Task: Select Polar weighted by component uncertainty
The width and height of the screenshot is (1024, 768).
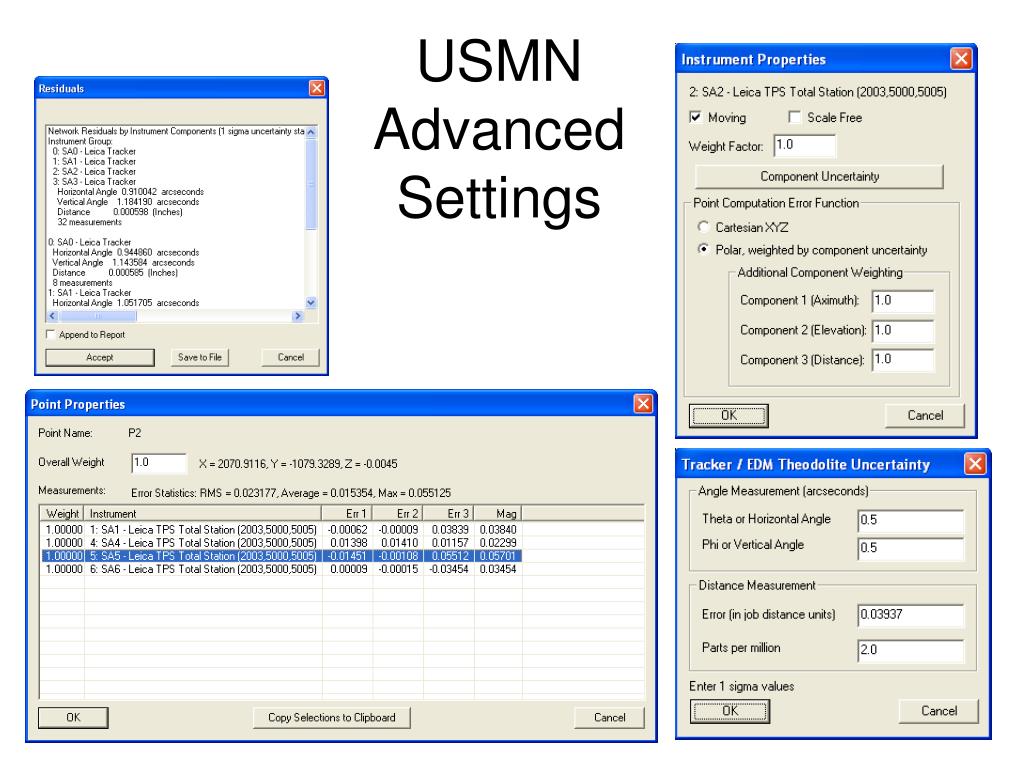Action: tap(703, 249)
